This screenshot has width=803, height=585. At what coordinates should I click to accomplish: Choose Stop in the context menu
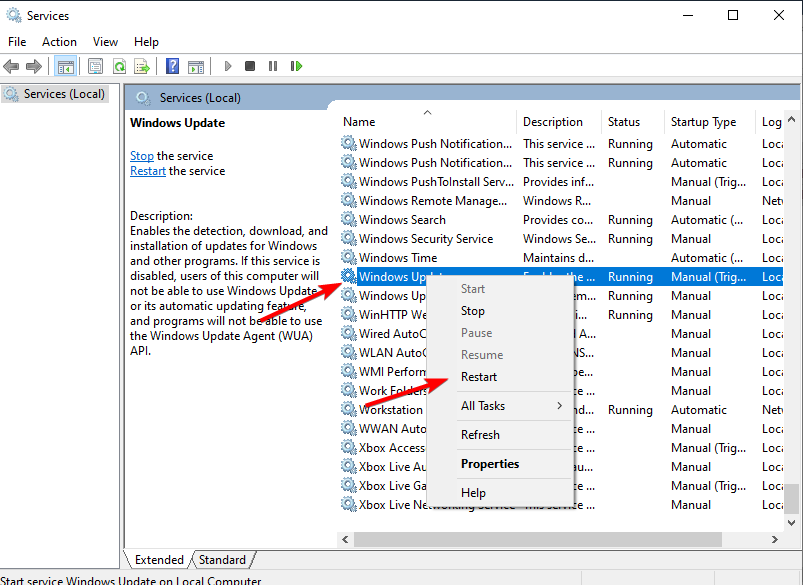pos(499,311)
